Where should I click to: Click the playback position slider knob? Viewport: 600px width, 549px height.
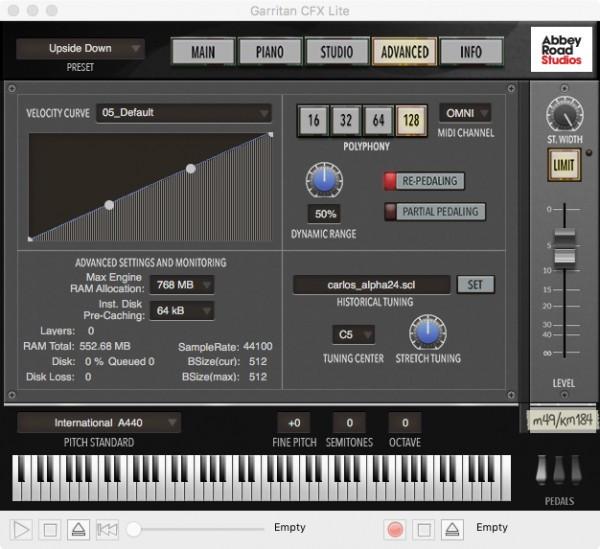(x=134, y=529)
